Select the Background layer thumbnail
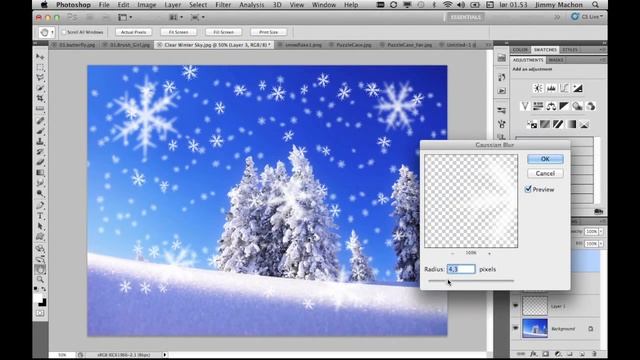This screenshot has height=360, width=640. pyautogui.click(x=535, y=328)
